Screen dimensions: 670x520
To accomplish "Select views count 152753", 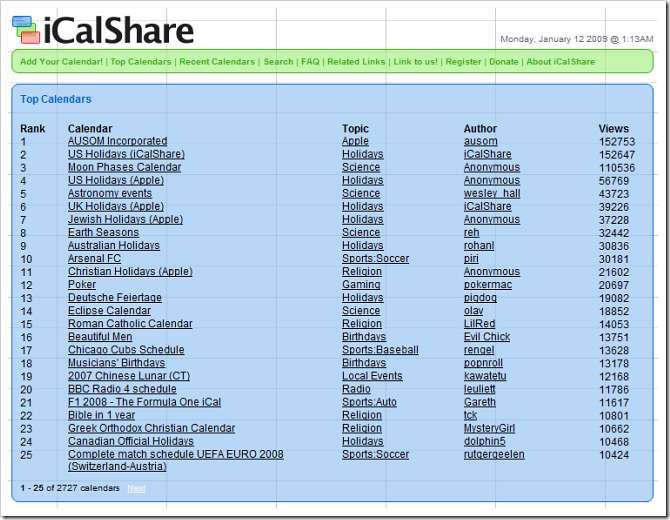I will tap(617, 141).
